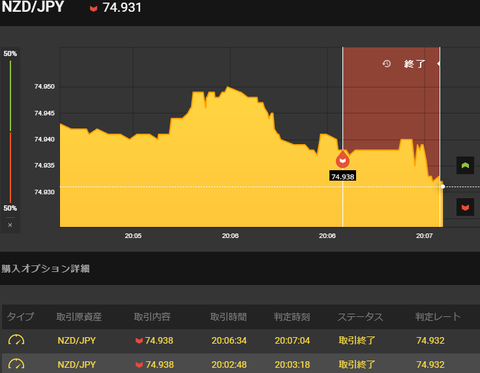Click the 判定レート column header
Screen dimensions: 480x373
(x=438, y=317)
